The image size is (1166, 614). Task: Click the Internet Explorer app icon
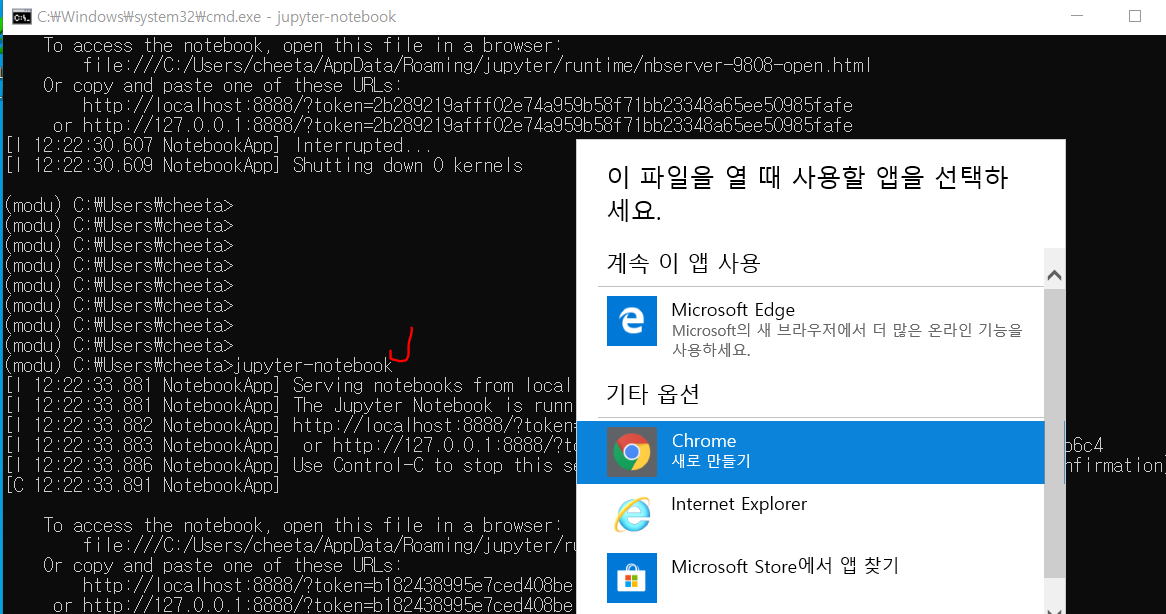pyautogui.click(x=631, y=514)
